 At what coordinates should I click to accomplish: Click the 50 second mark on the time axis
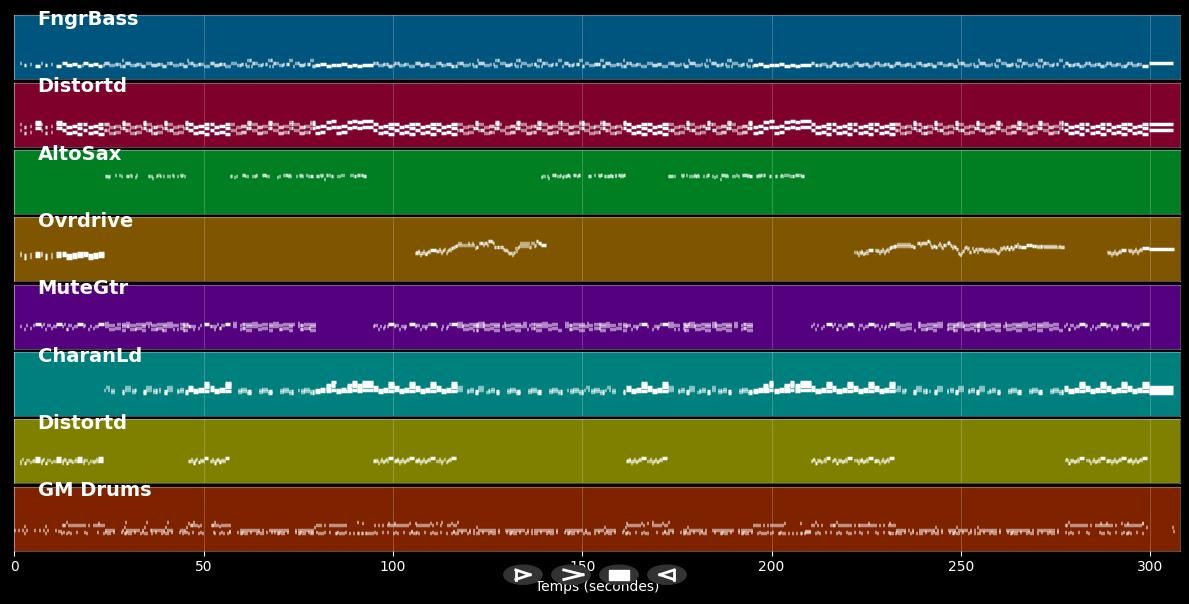click(204, 567)
